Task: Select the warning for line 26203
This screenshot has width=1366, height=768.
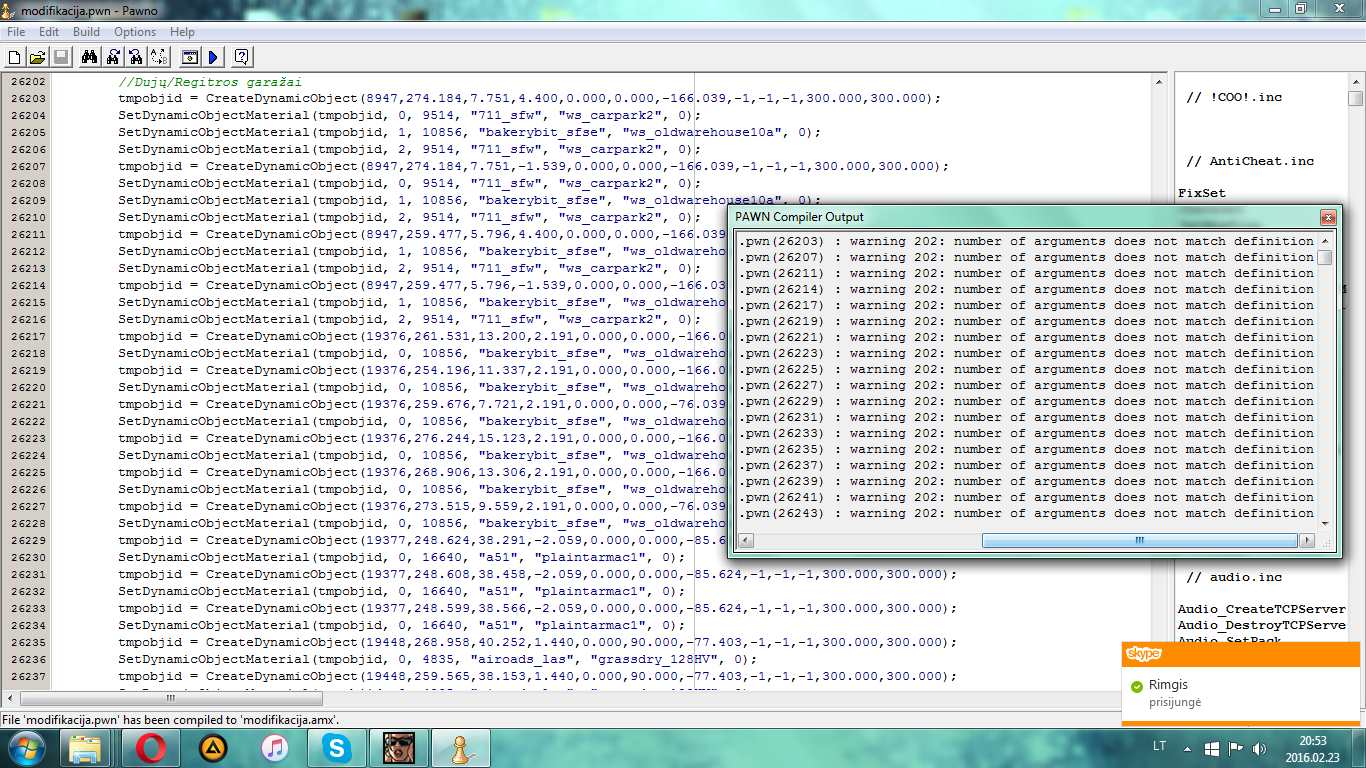Action: (x=1027, y=241)
